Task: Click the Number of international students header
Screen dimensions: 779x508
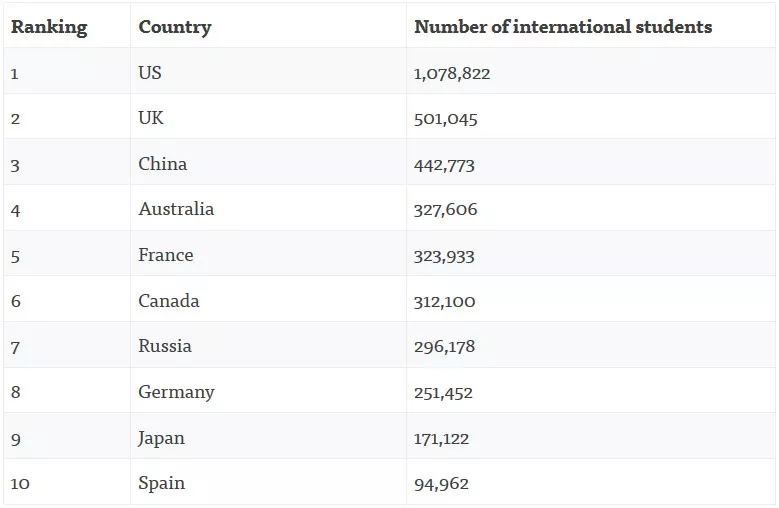Action: (x=563, y=27)
